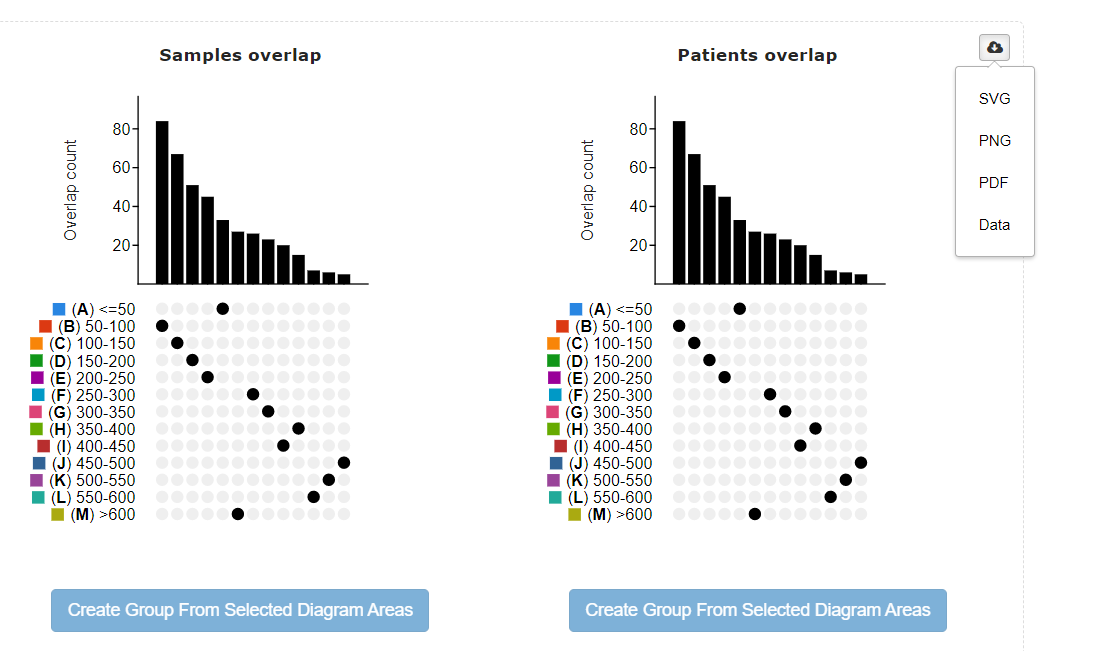The height and width of the screenshot is (651, 1118).
Task: Create group from Samples overlap selected areas
Action: (240, 610)
